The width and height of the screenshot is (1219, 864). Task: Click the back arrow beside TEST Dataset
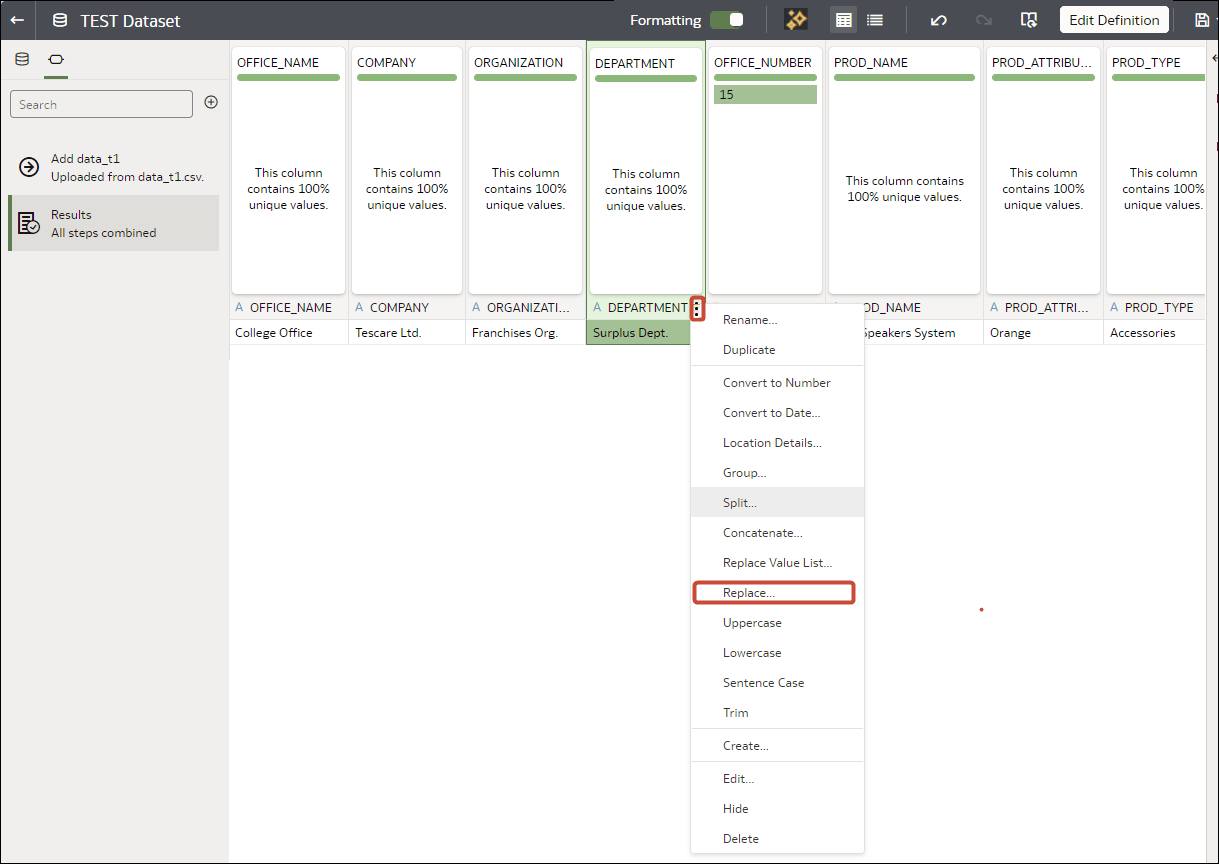tap(16, 19)
